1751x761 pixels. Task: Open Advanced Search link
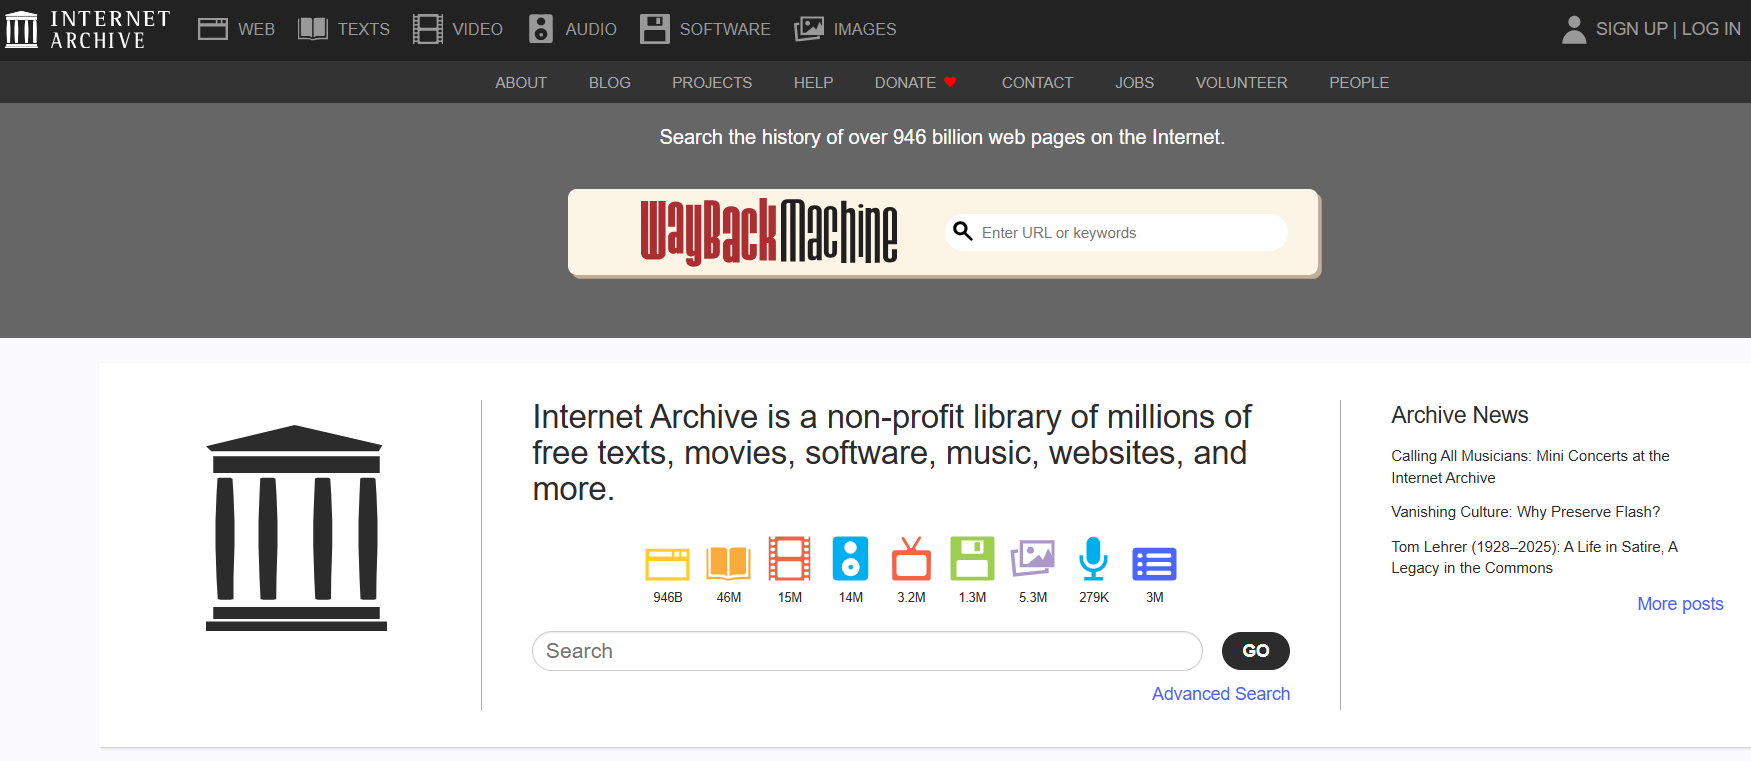click(x=1221, y=694)
